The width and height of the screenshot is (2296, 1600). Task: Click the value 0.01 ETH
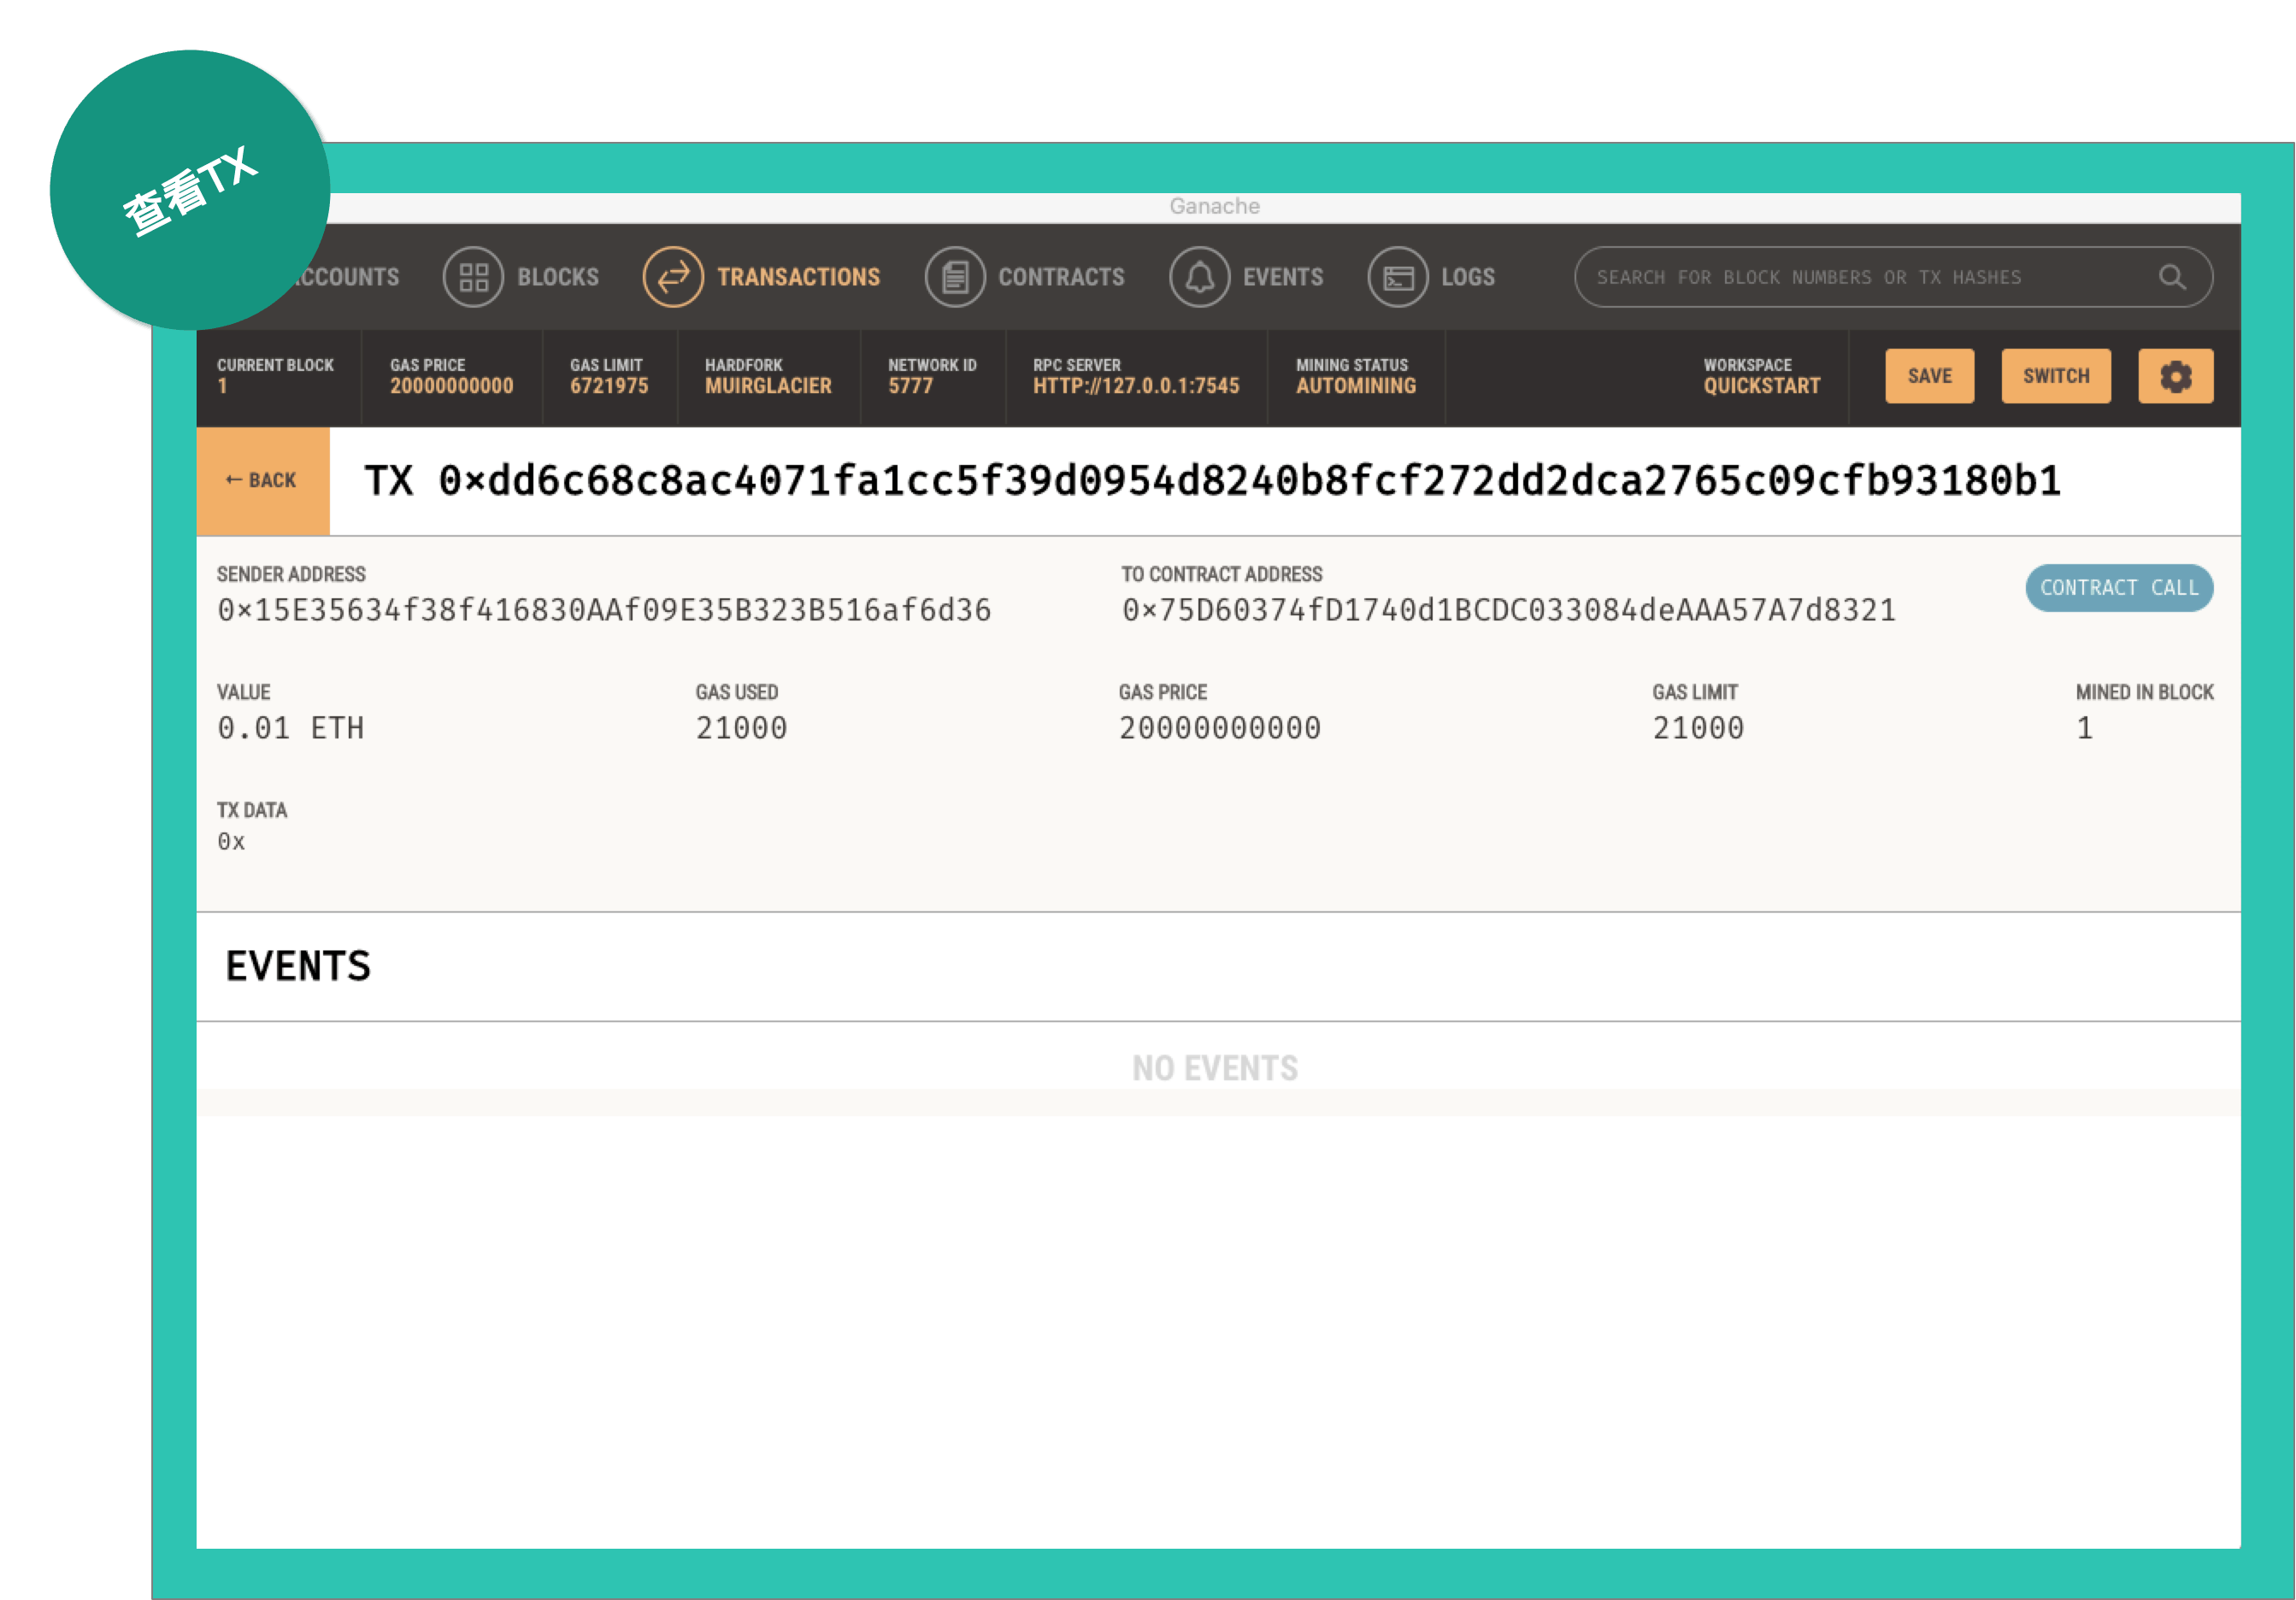(x=291, y=728)
